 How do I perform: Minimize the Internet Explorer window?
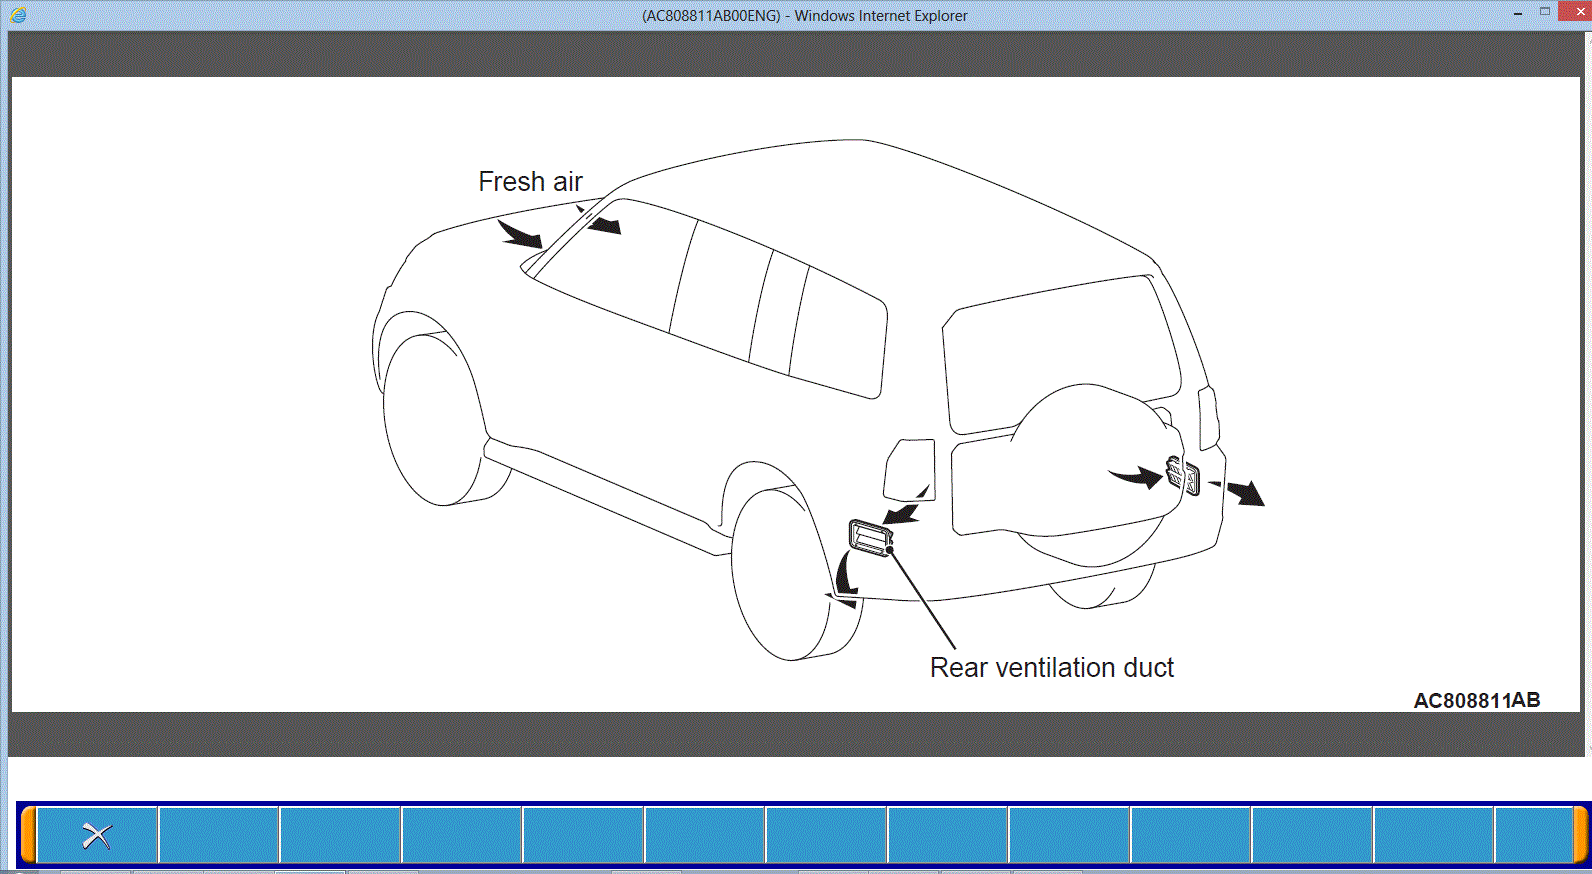tap(1517, 12)
